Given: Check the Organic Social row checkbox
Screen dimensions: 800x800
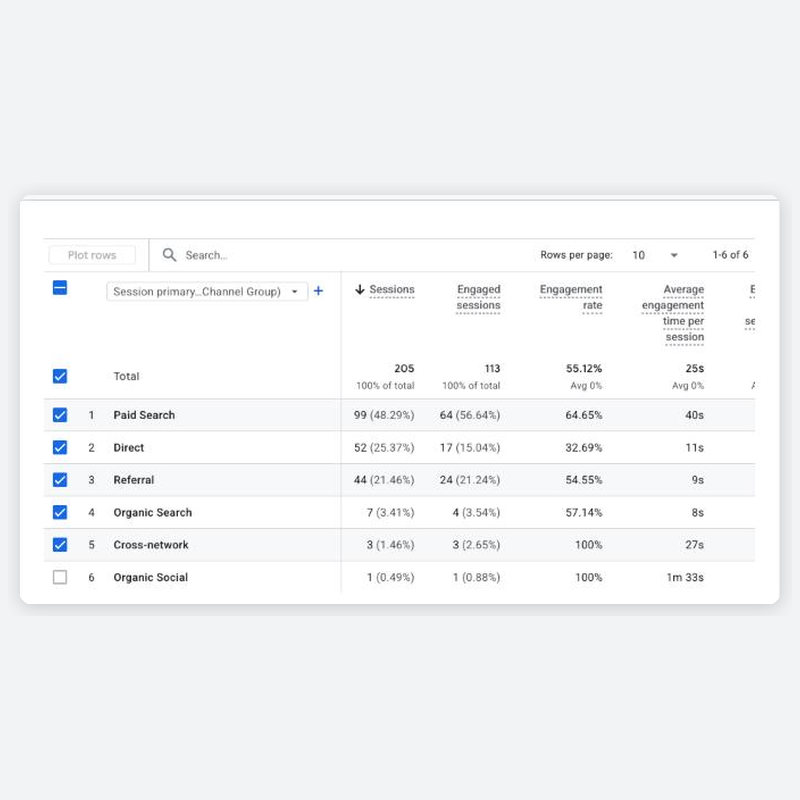Looking at the screenshot, I should tap(60, 577).
